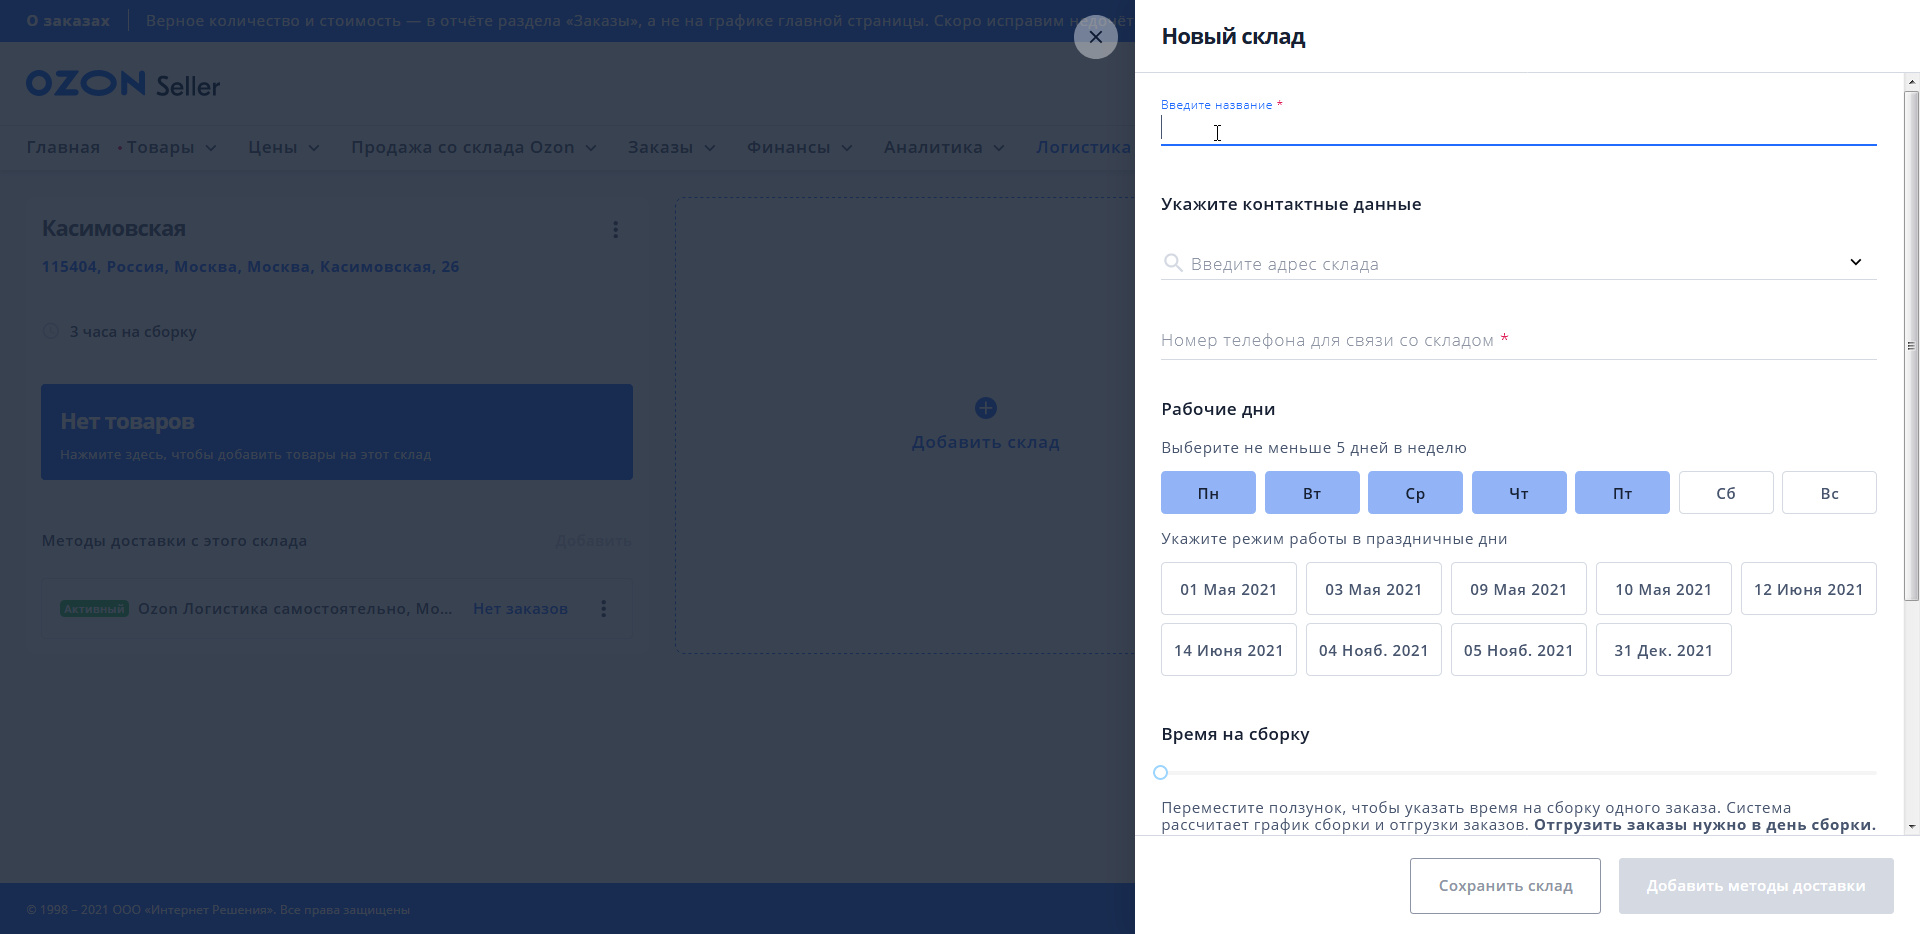Click the Время на сборку slider handle
This screenshot has width=1920, height=934.
point(1160,772)
